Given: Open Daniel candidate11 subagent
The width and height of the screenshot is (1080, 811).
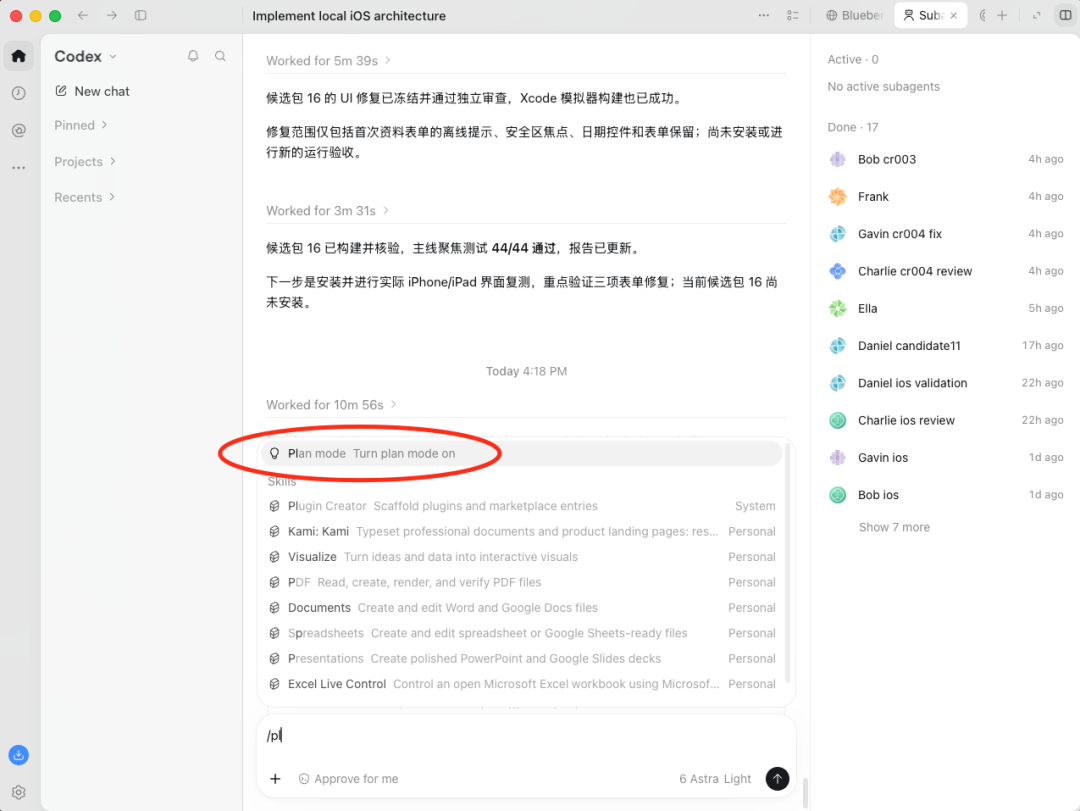Looking at the screenshot, I should pyautogui.click(x=946, y=345).
